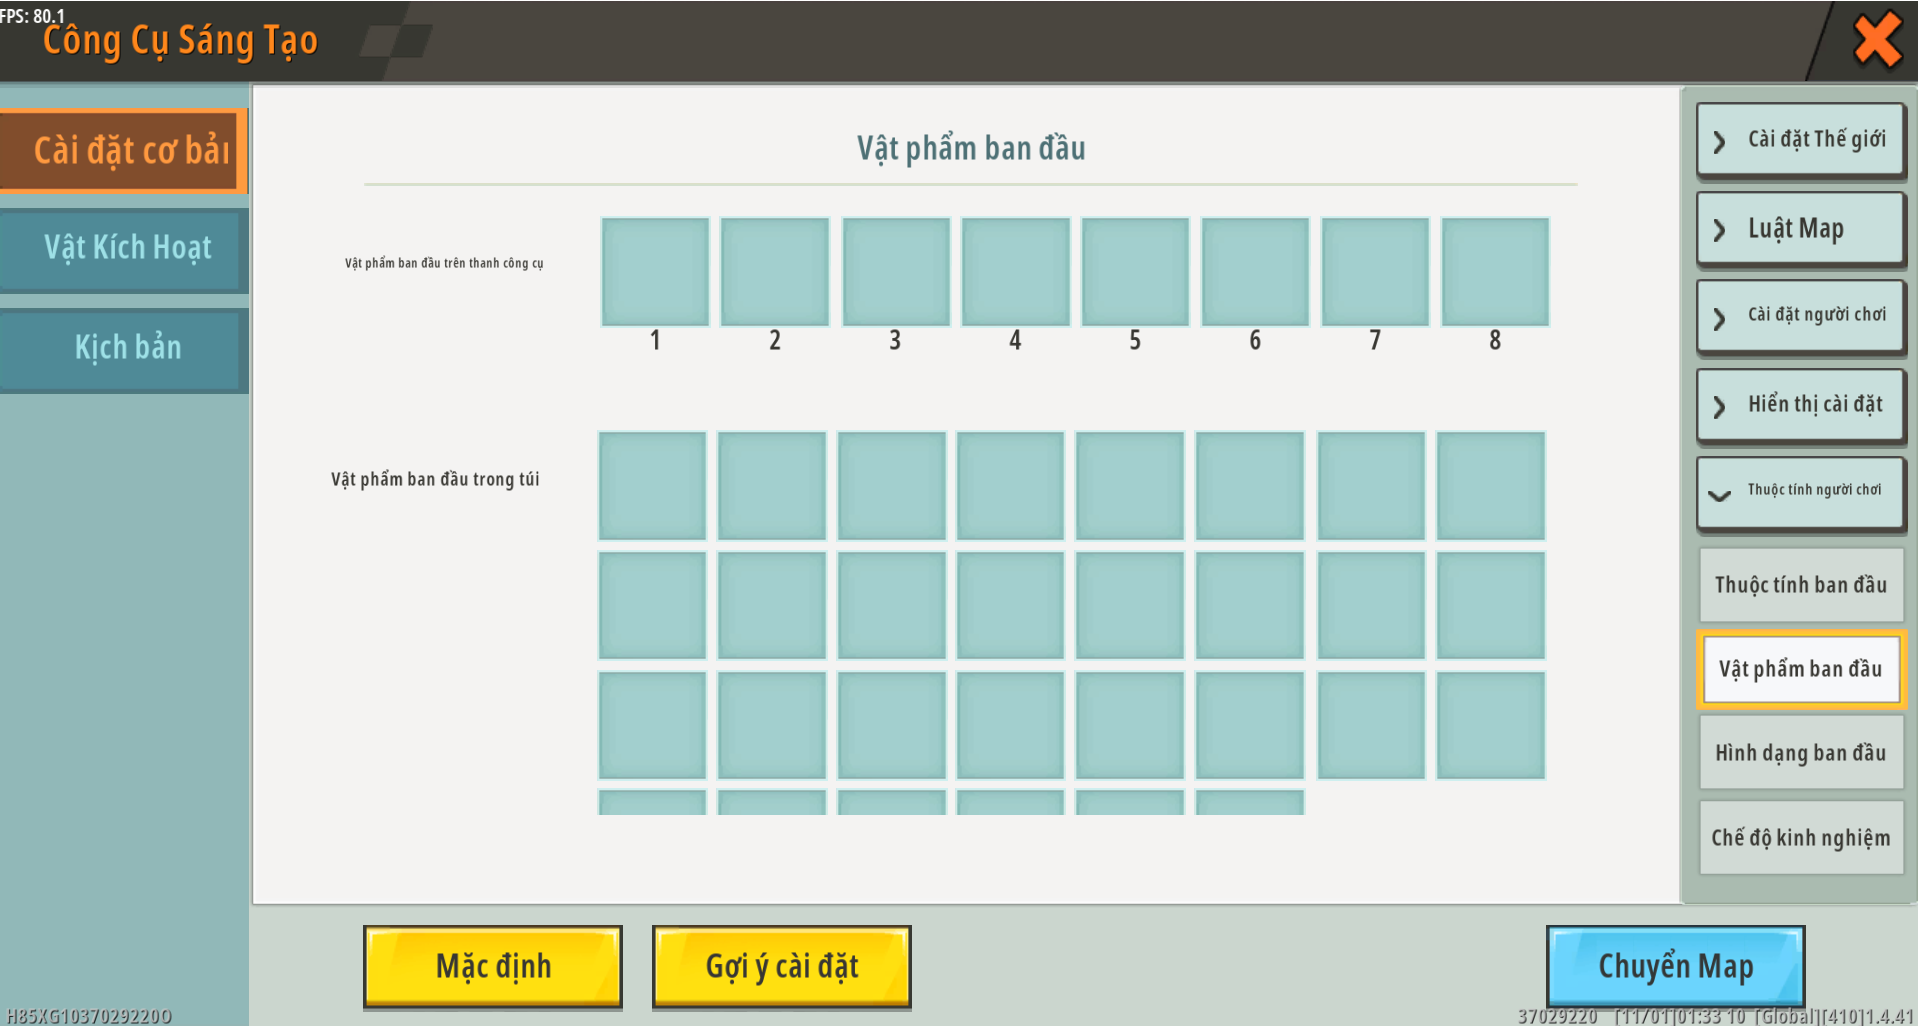
Task: Click the first bag inventory slot
Action: coord(652,486)
